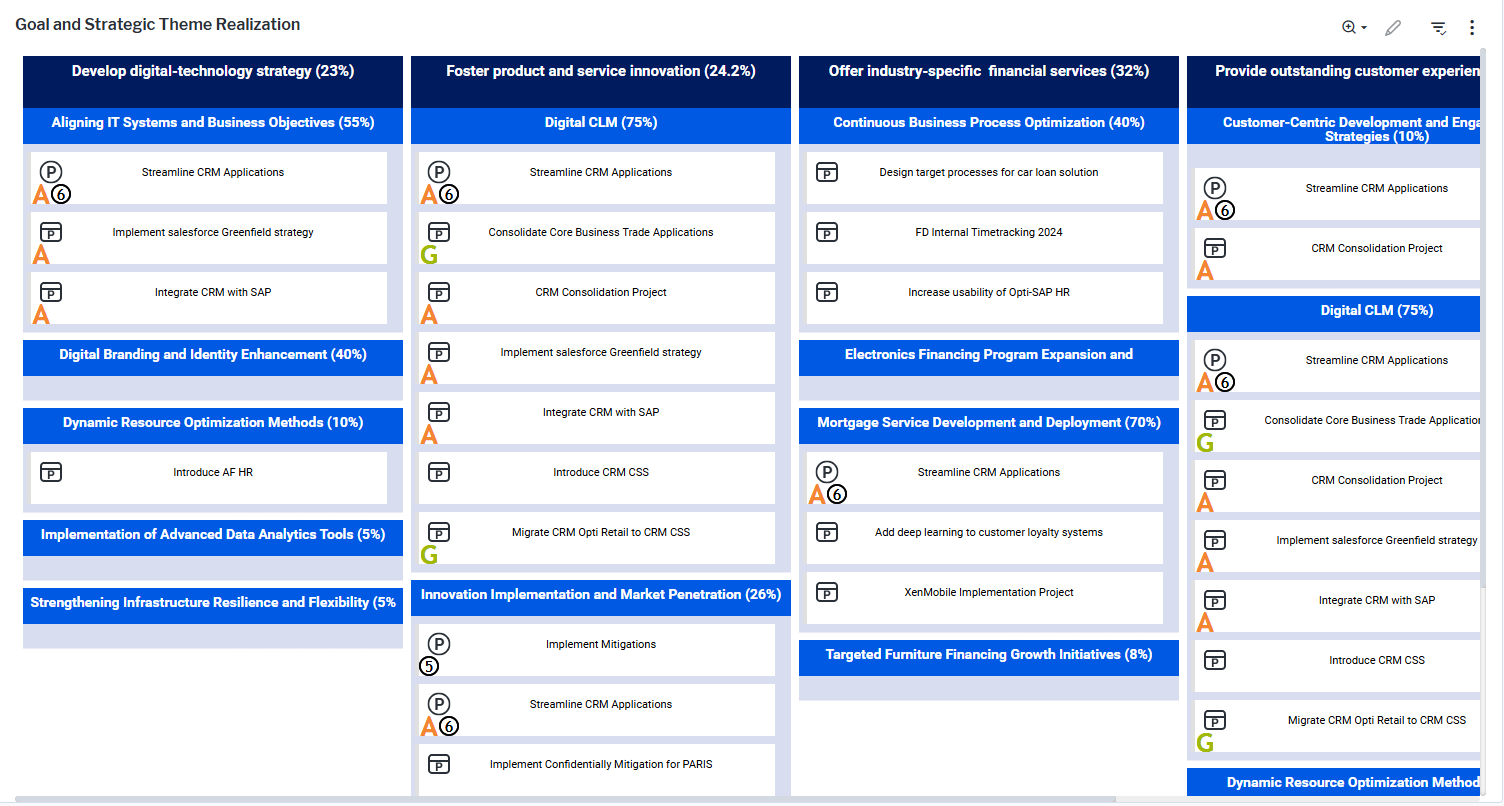Expand the zoom level dropdown arrow
Image resolution: width=1504 pixels, height=806 pixels.
pyautogui.click(x=1364, y=28)
